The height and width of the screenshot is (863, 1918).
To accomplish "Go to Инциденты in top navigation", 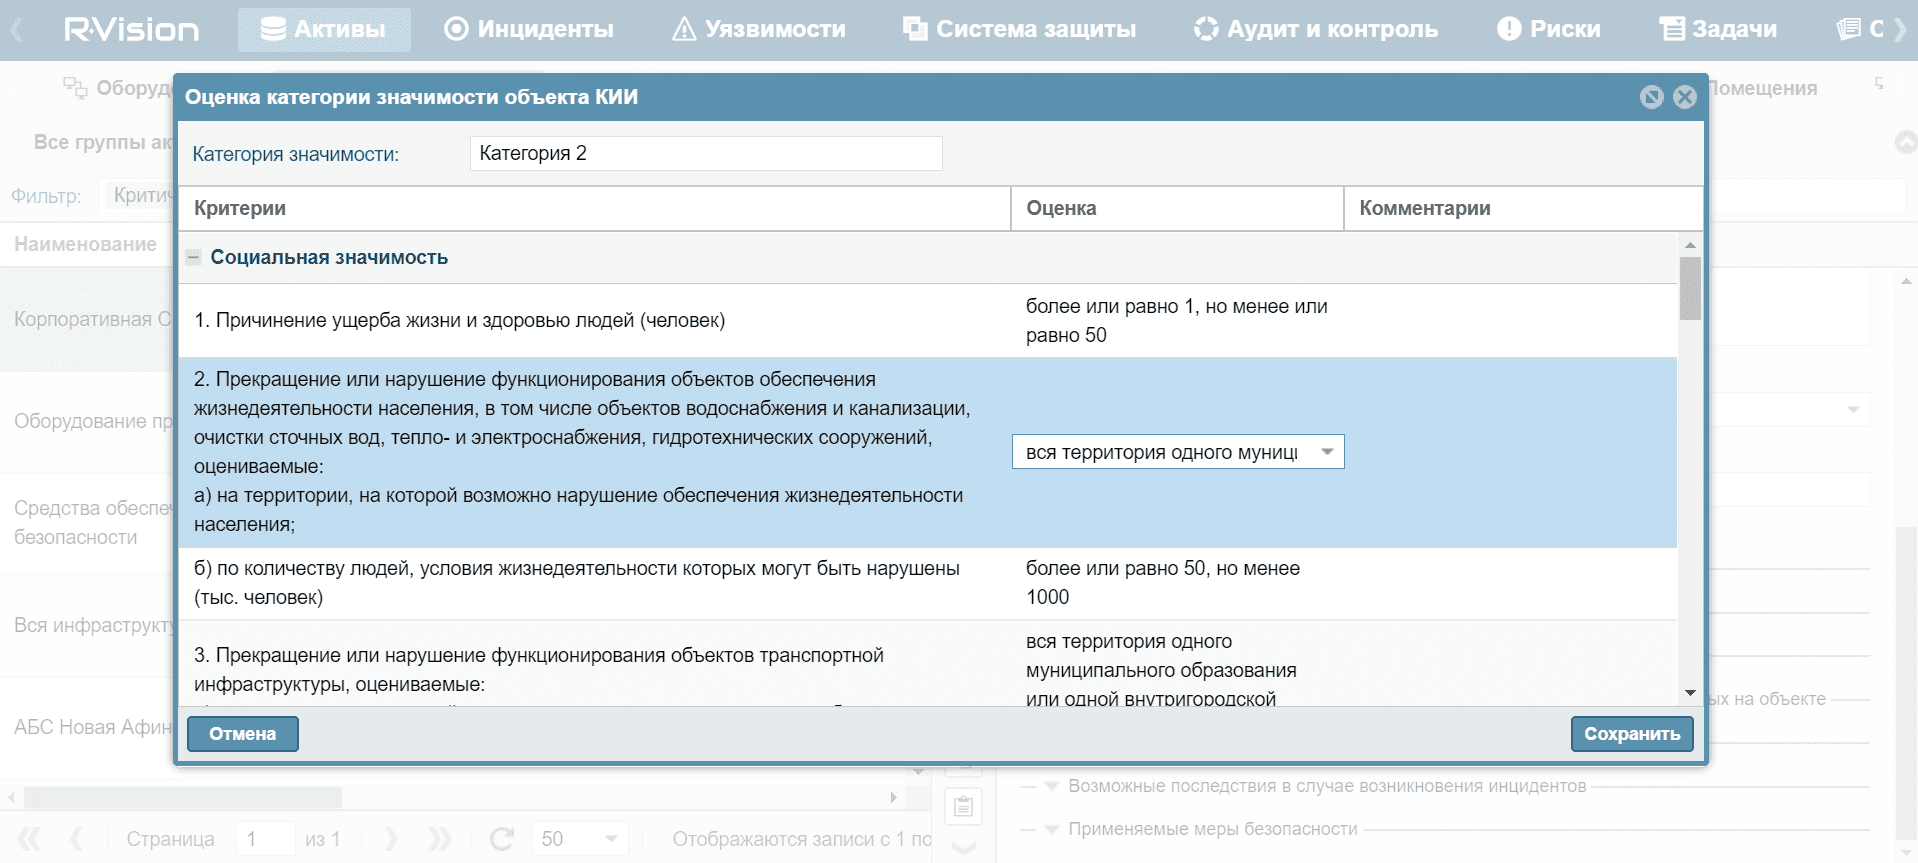I will point(529,30).
